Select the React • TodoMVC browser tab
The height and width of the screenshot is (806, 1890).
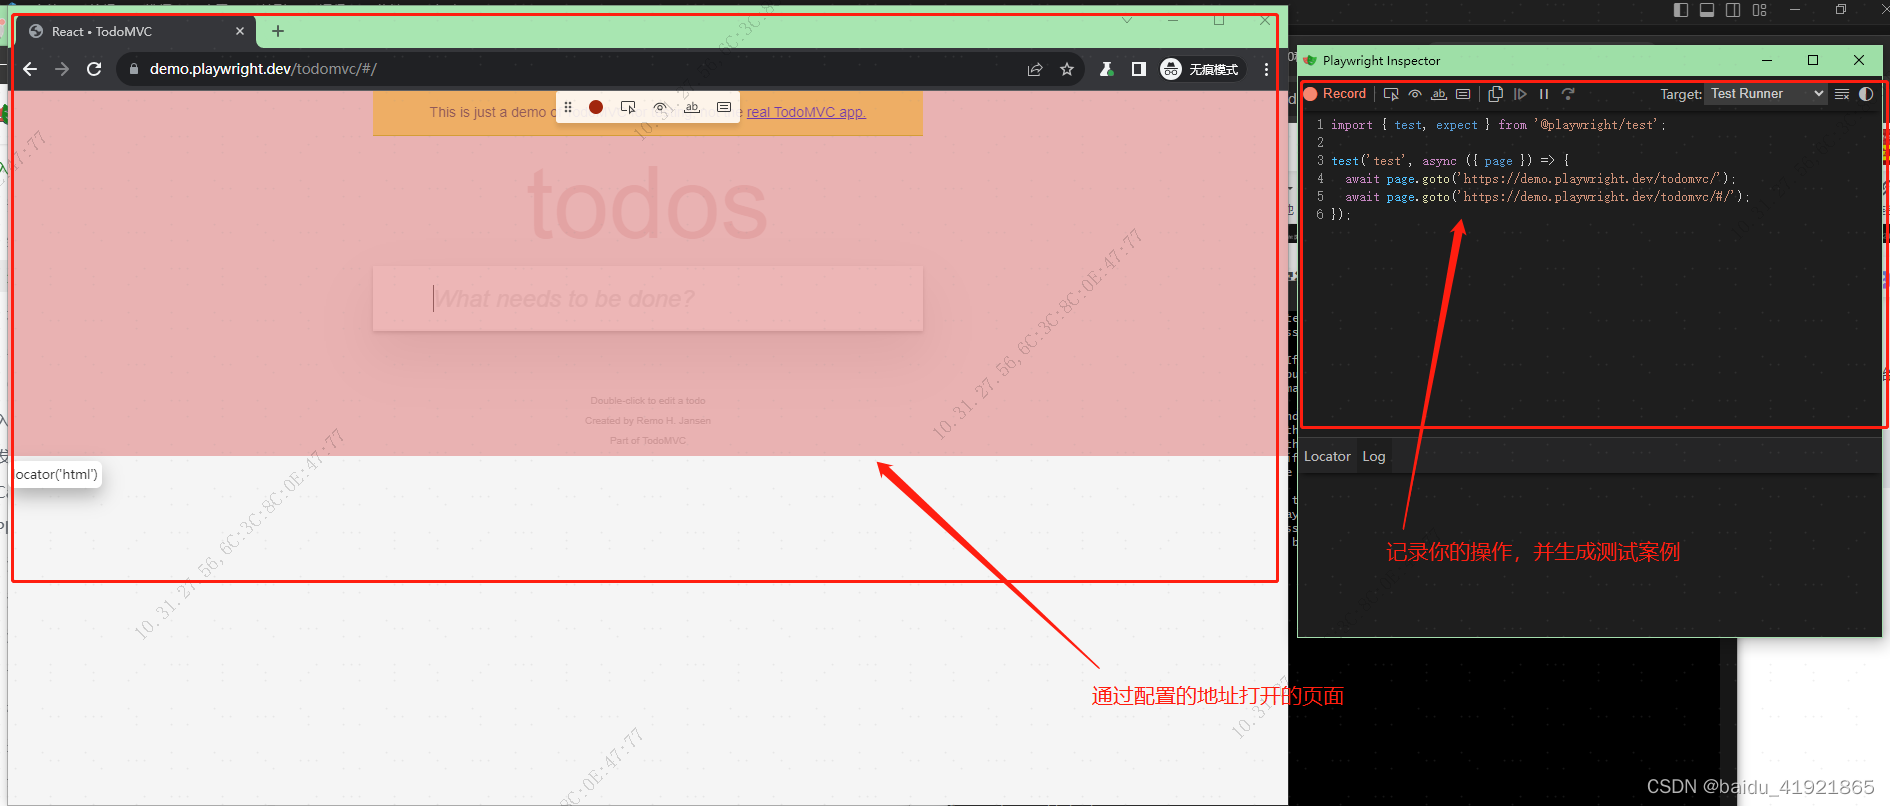pyautogui.click(x=136, y=32)
